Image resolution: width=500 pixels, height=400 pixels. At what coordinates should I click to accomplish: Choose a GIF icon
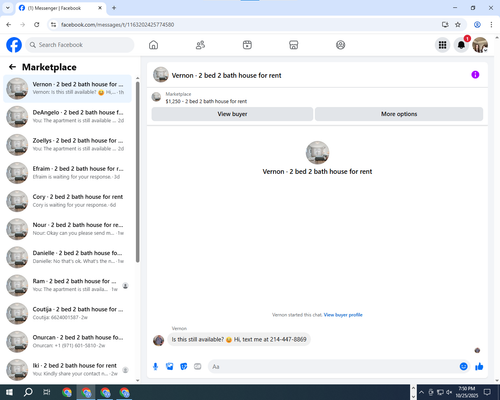(198, 367)
